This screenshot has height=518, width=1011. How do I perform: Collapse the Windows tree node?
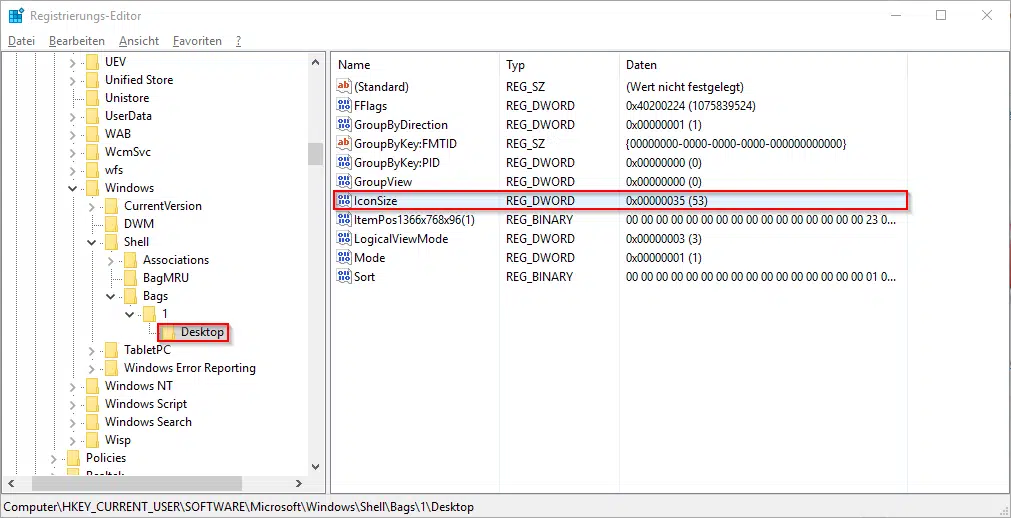coord(72,188)
